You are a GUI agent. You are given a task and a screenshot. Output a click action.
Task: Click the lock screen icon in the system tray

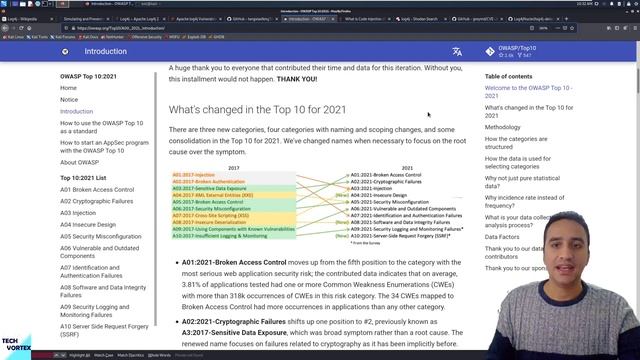click(628, 4)
